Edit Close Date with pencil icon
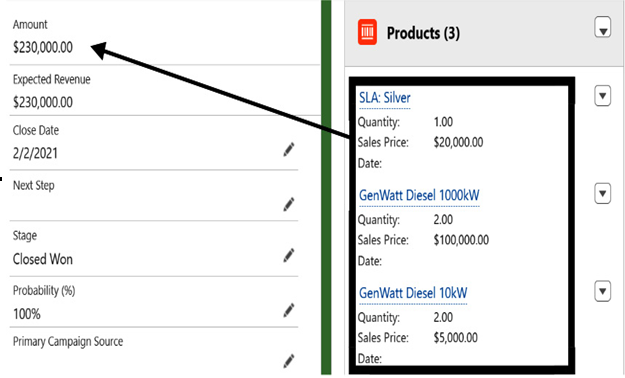625x378 pixels. pos(289,150)
